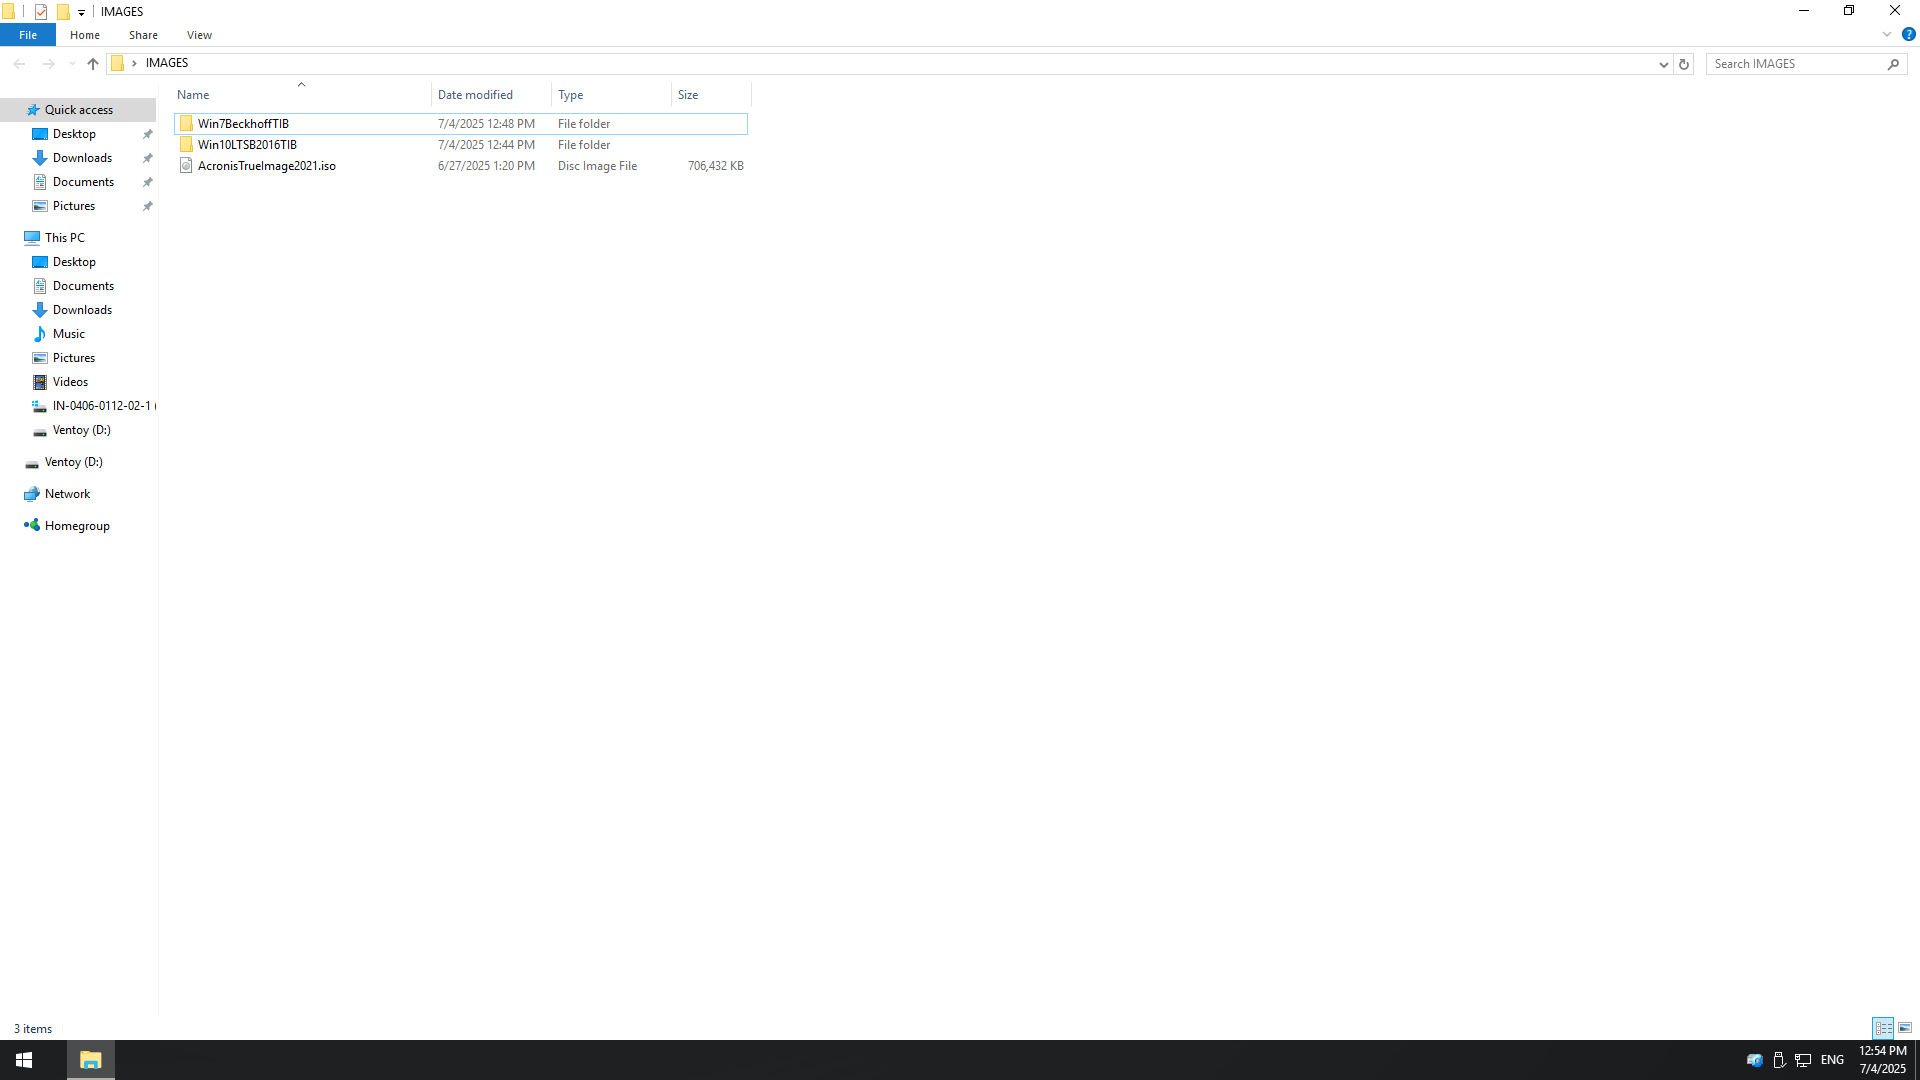
Task: Click the search magnifier icon
Action: click(1893, 64)
